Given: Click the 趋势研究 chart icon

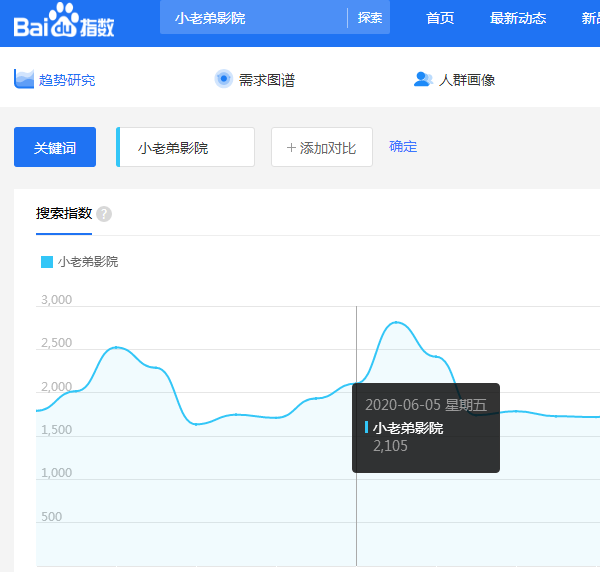Looking at the screenshot, I should click(24, 79).
